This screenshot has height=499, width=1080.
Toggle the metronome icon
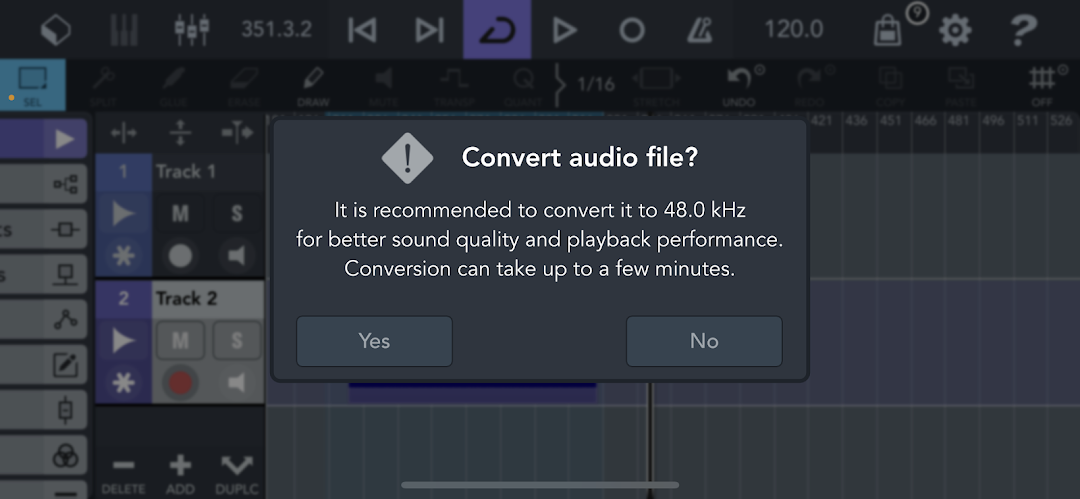coord(700,30)
